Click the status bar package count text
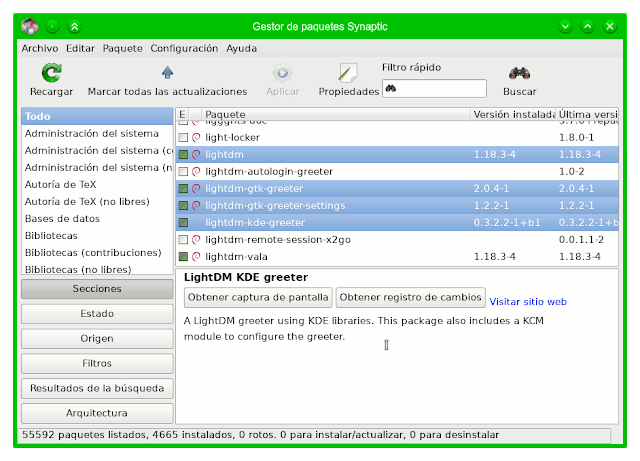The image size is (640, 461). coord(260,434)
